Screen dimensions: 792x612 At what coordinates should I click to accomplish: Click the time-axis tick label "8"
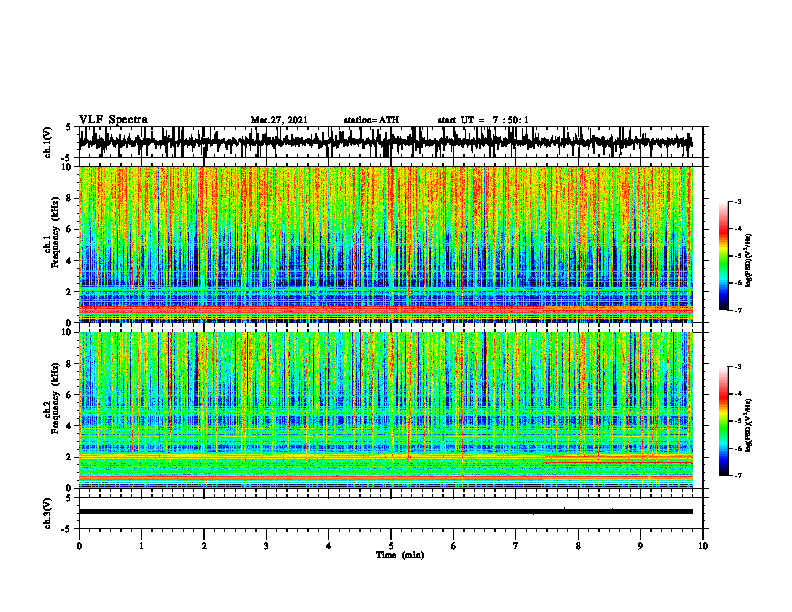coord(578,546)
